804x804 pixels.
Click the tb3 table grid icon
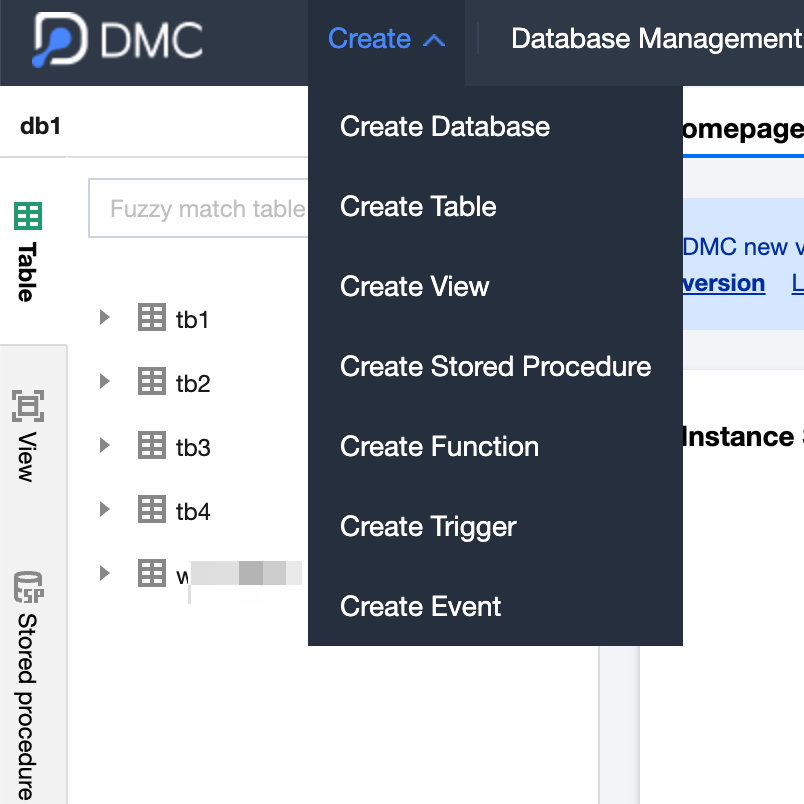(151, 446)
